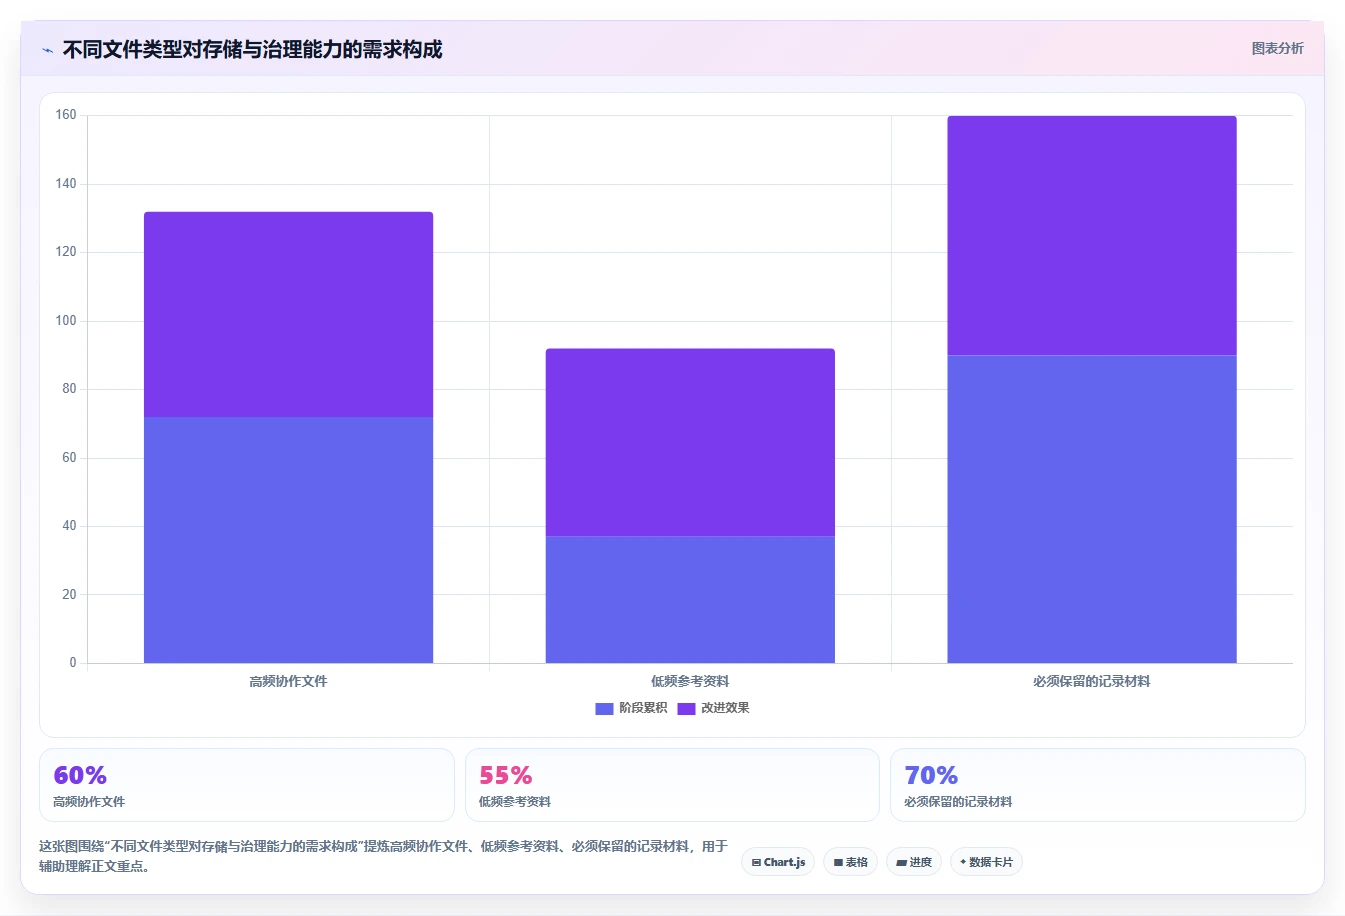Click the 必须保留的记录材料 purple bar segment
This screenshot has width=1345, height=916.
[x=1092, y=236]
